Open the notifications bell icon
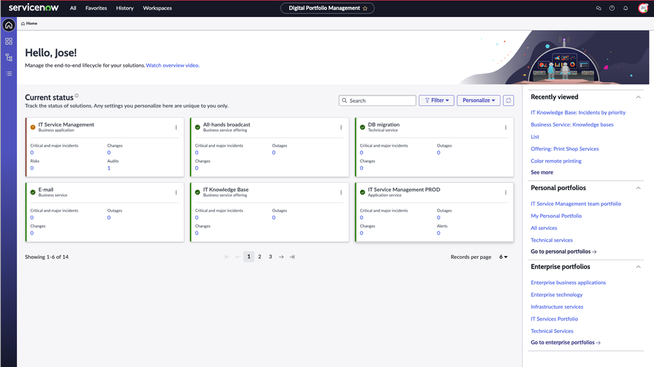The width and height of the screenshot is (654, 367). [x=625, y=8]
